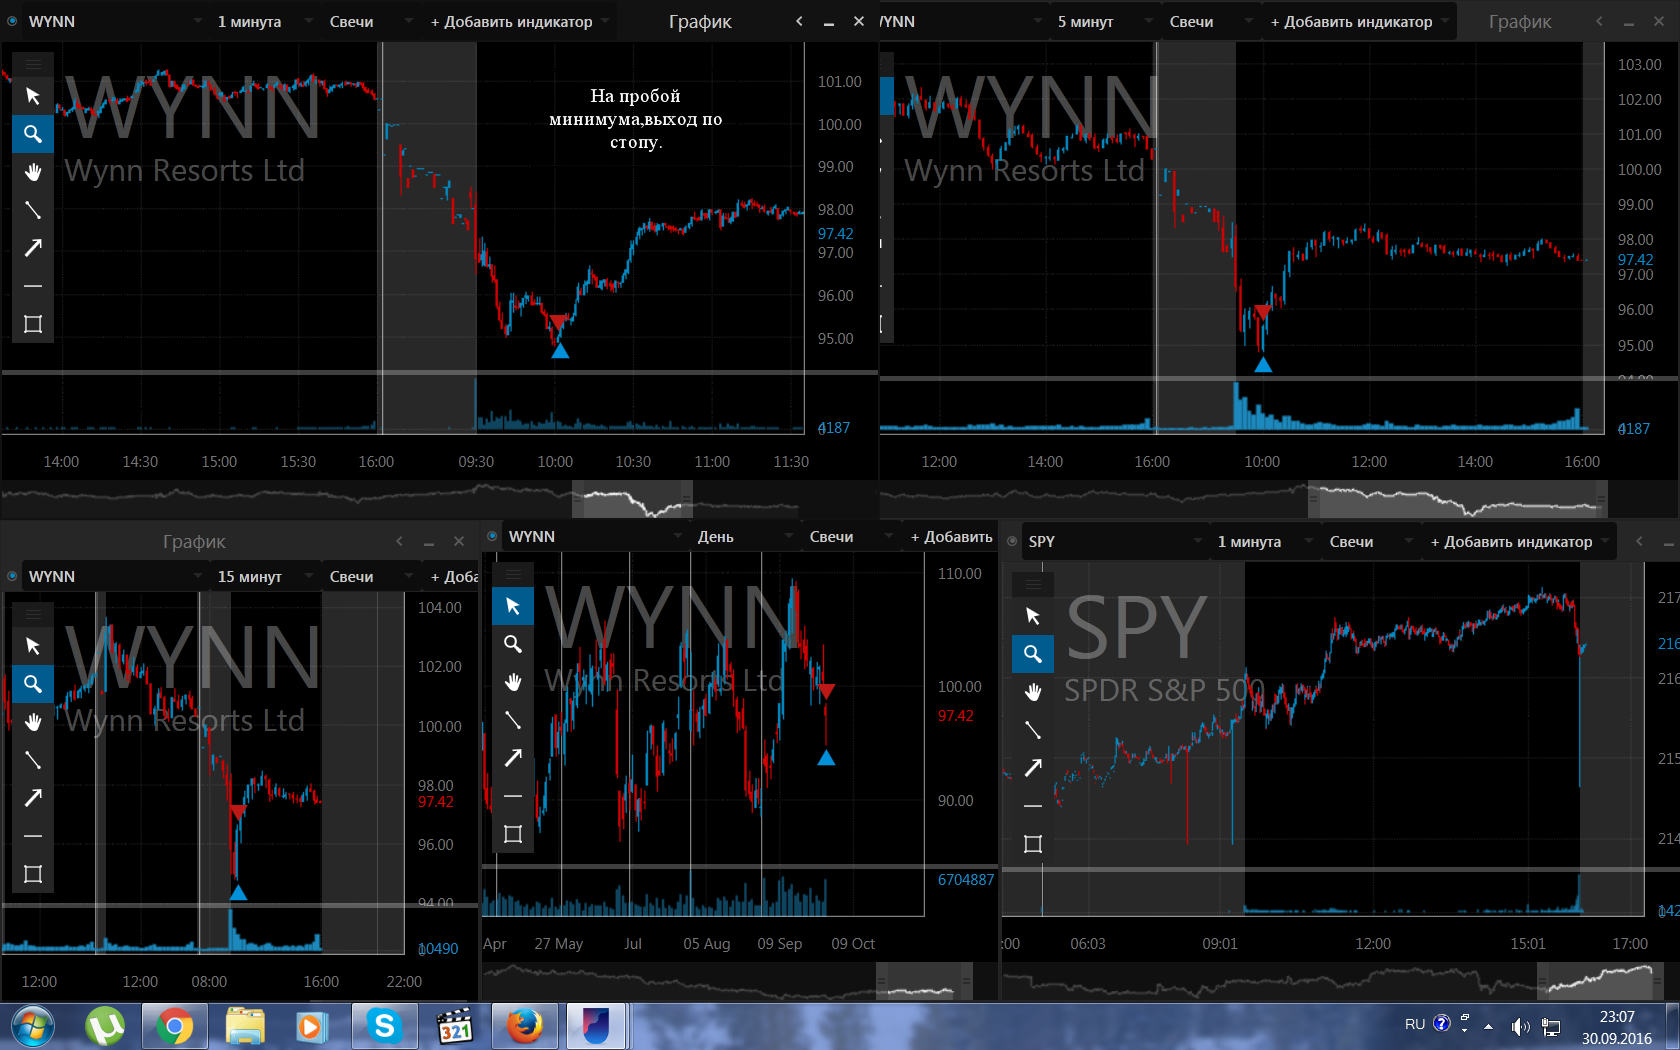Open Skype from taskbar

click(x=385, y=1026)
